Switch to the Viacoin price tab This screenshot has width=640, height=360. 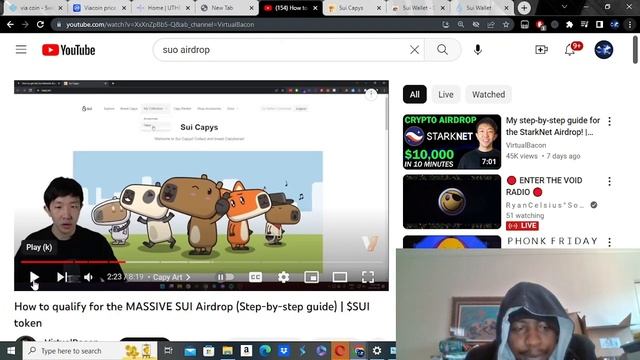pos(99,8)
